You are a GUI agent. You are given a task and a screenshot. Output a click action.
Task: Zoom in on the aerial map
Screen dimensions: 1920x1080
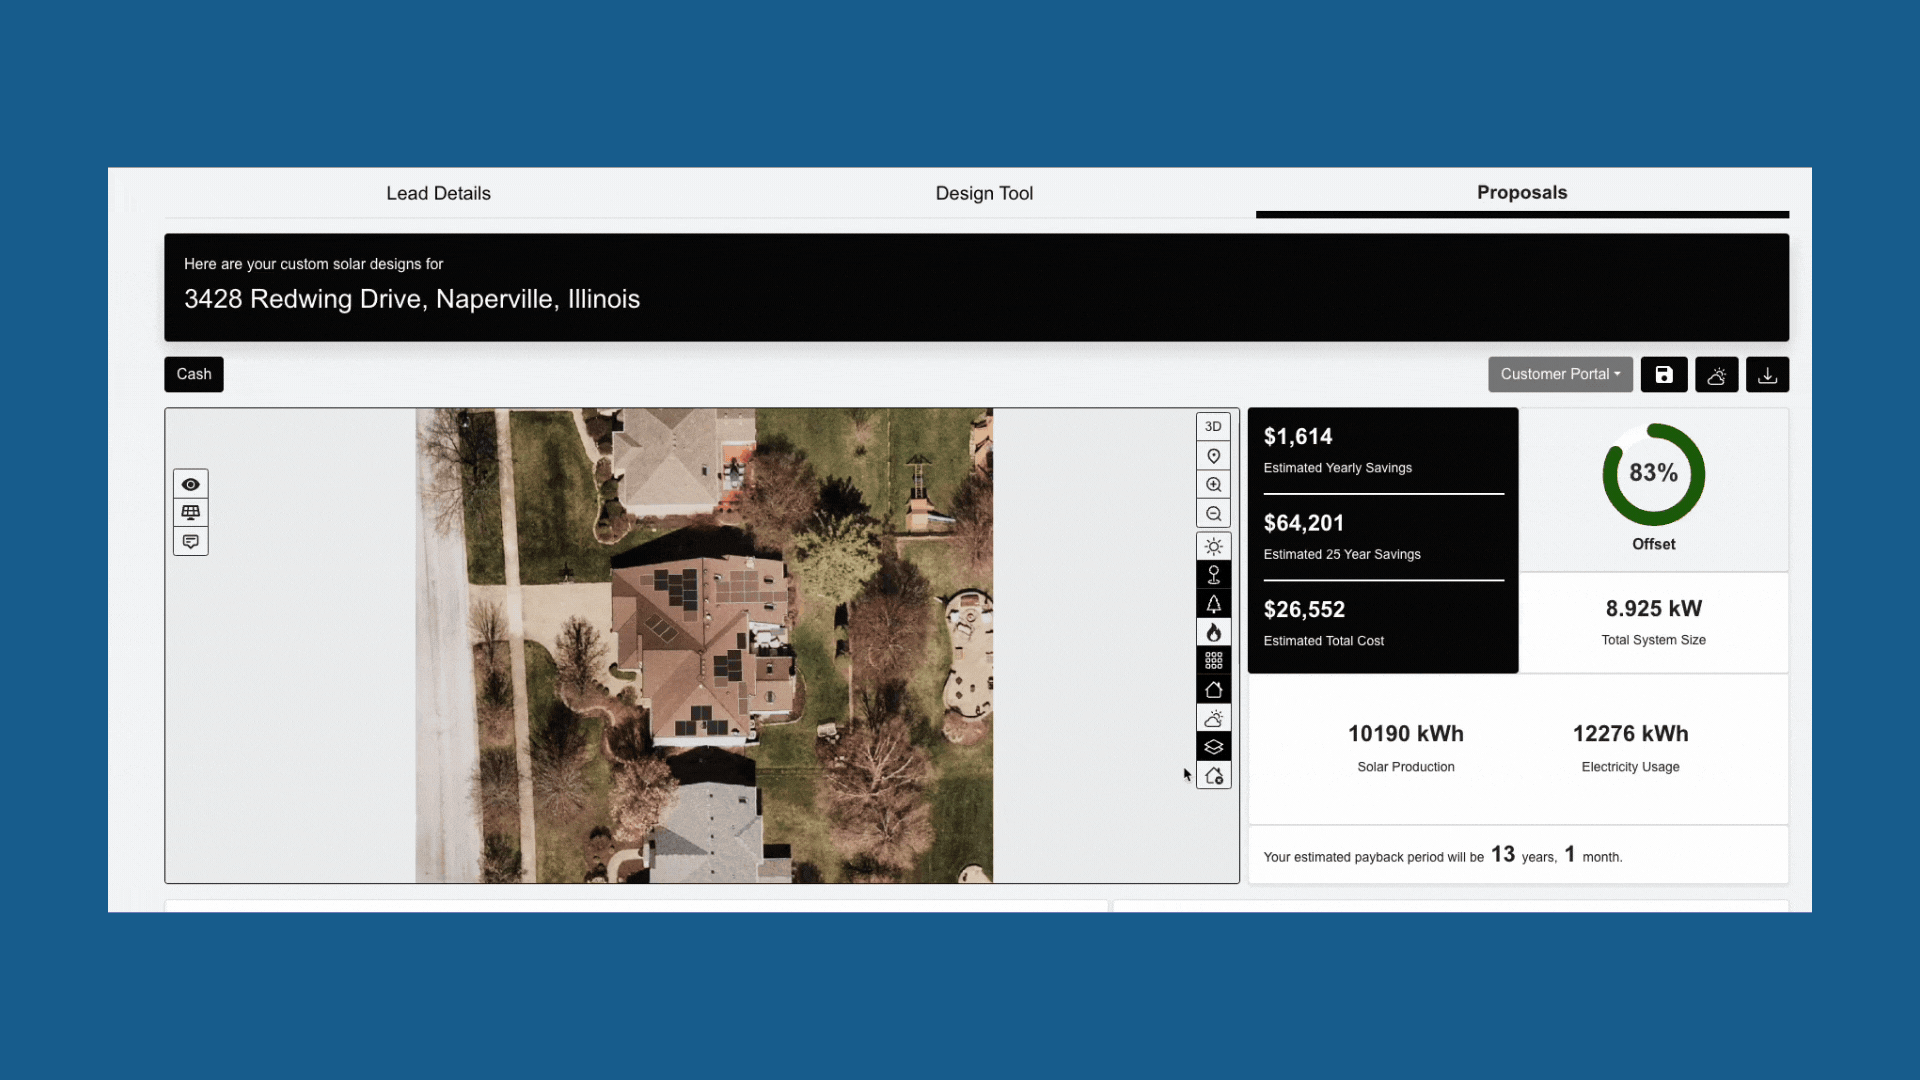point(1213,485)
